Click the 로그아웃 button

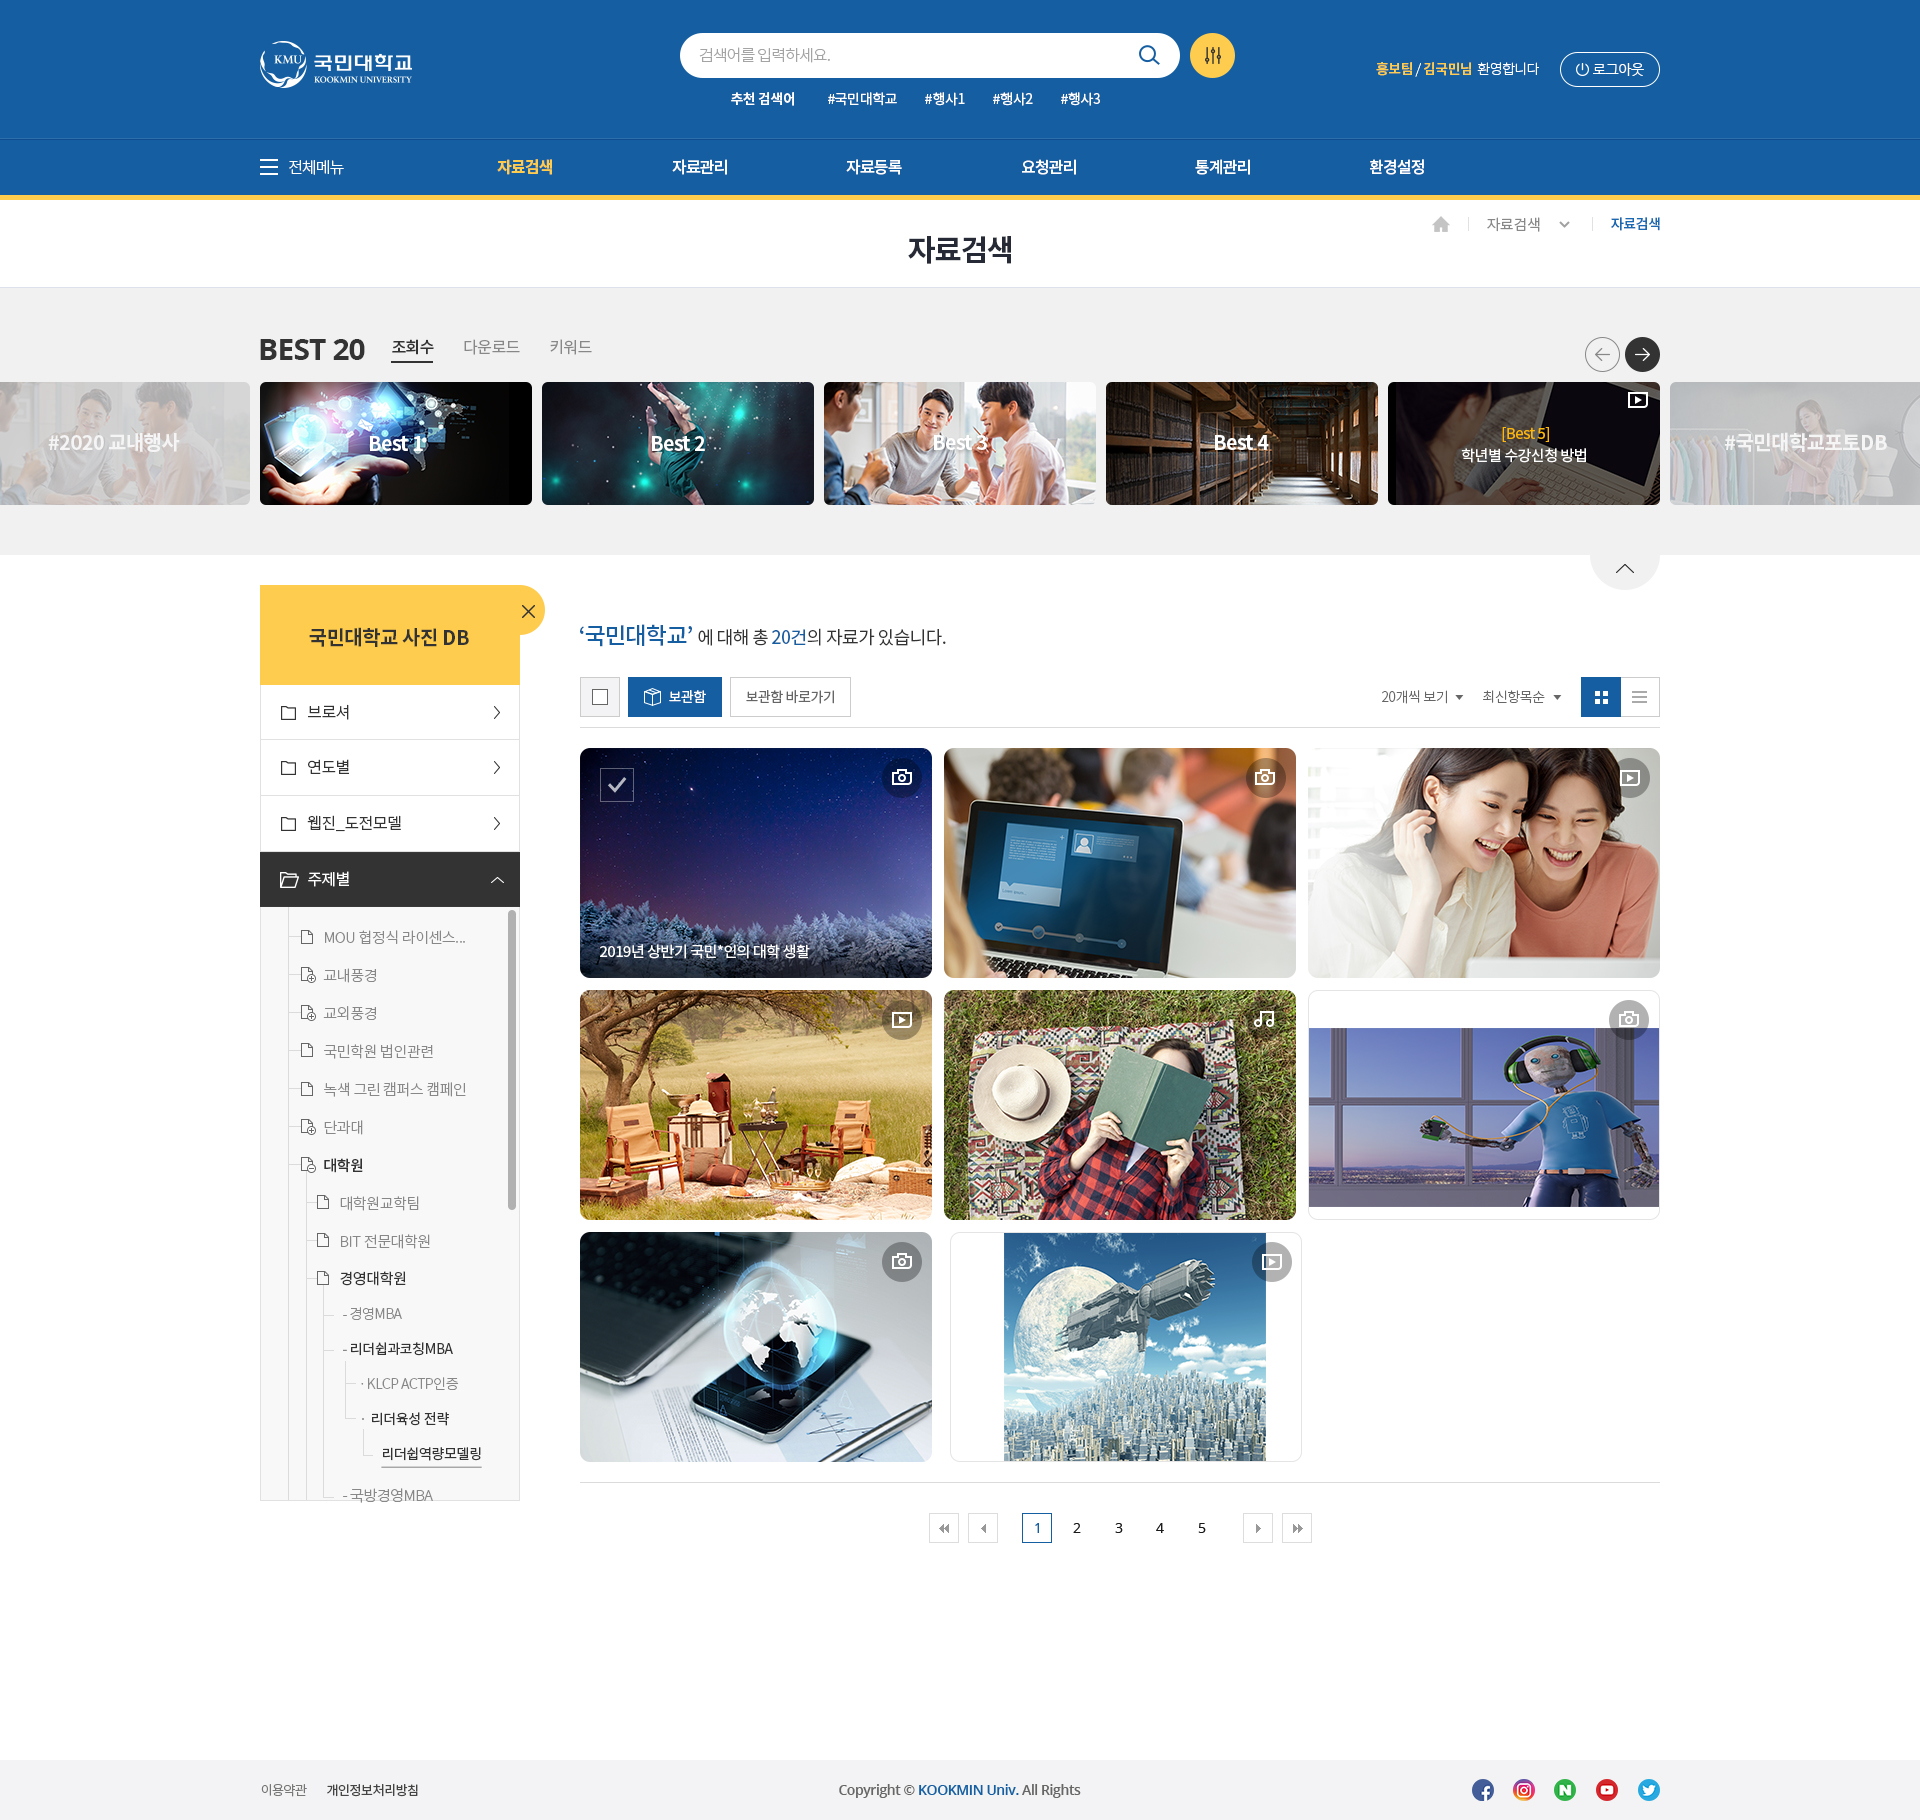1609,69
